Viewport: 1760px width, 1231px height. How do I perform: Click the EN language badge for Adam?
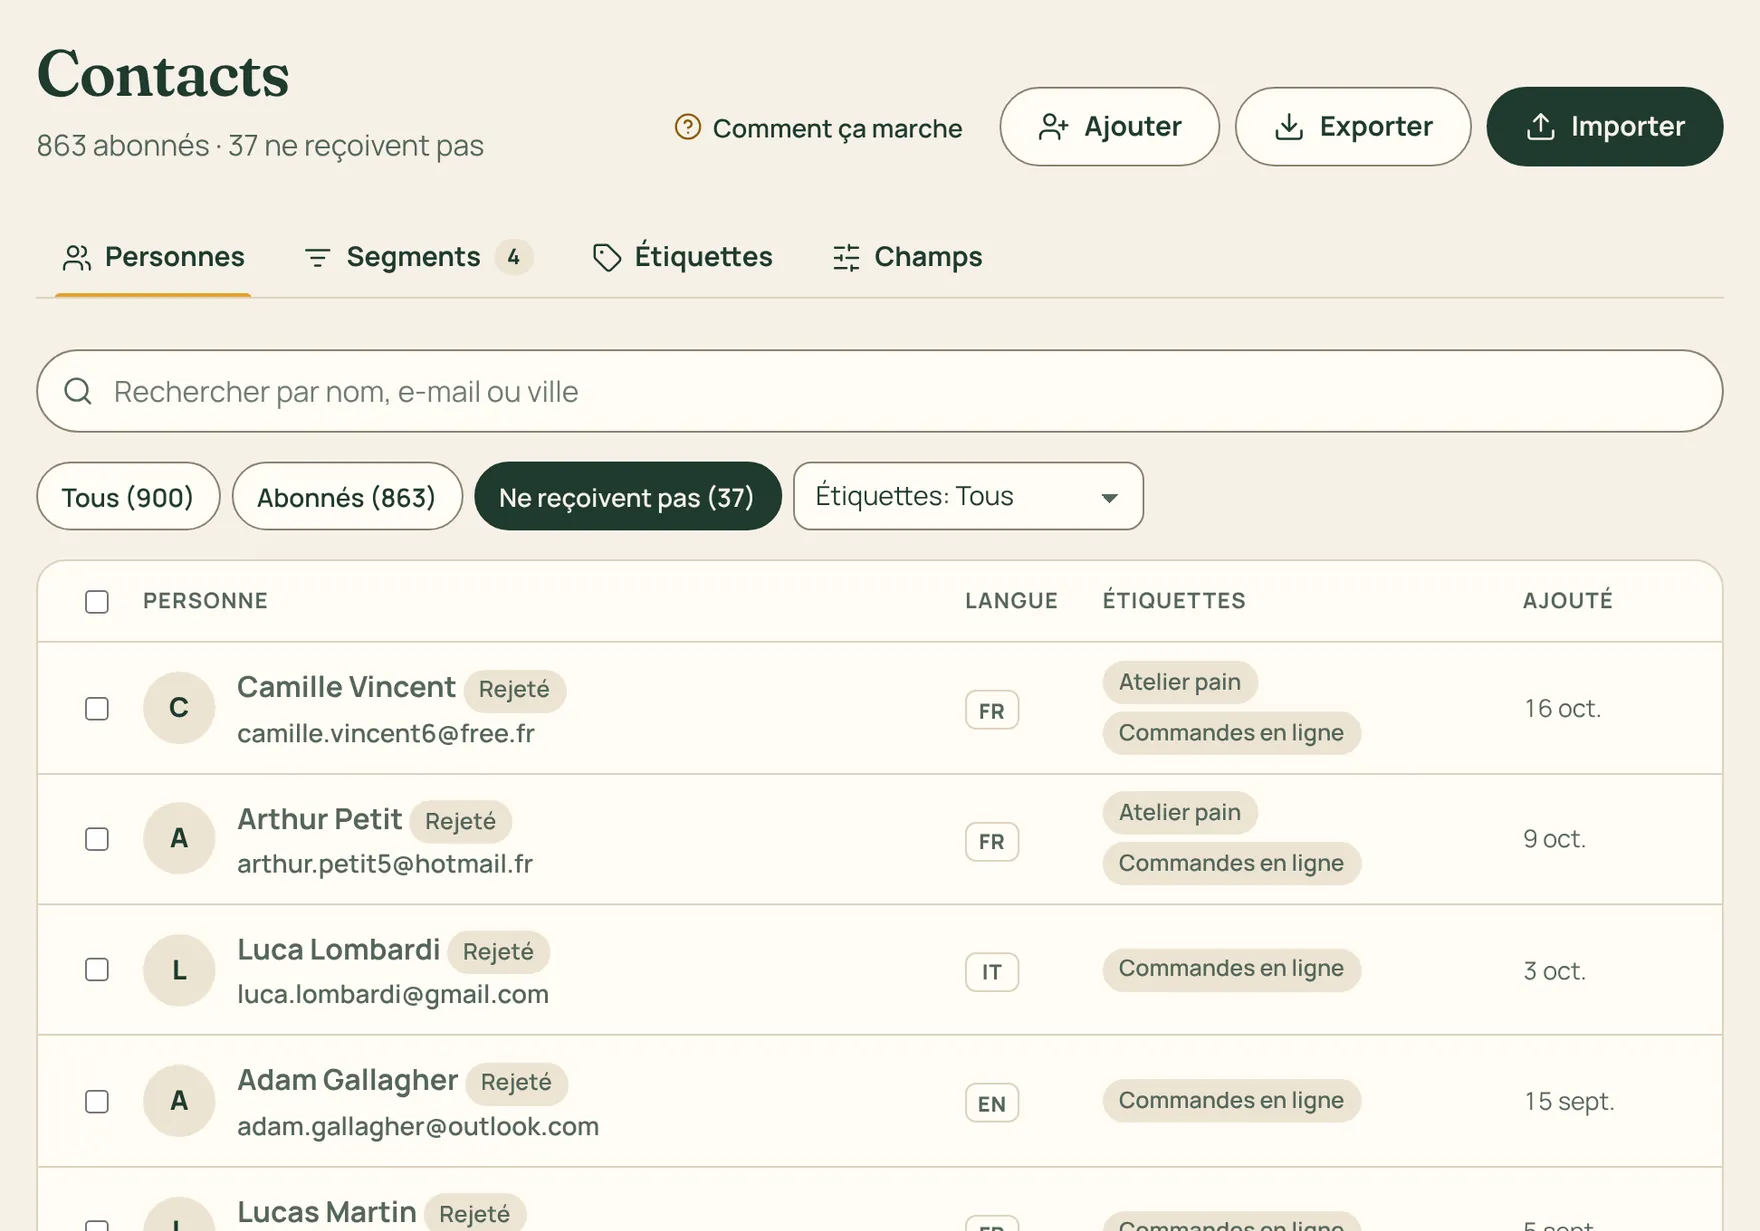point(992,1103)
